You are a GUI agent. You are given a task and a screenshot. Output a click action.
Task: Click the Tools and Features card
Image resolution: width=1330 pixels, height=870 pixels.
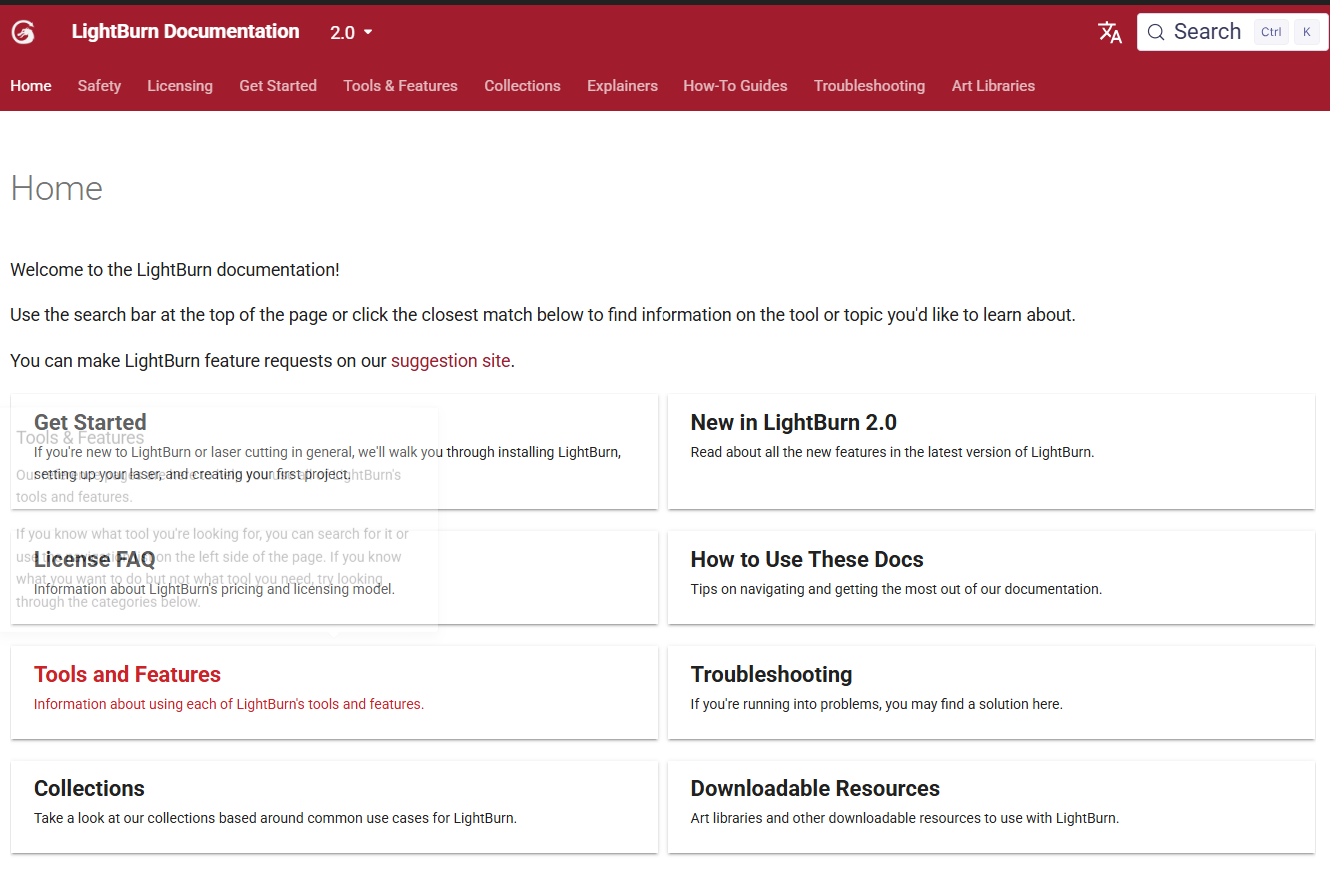[333, 691]
